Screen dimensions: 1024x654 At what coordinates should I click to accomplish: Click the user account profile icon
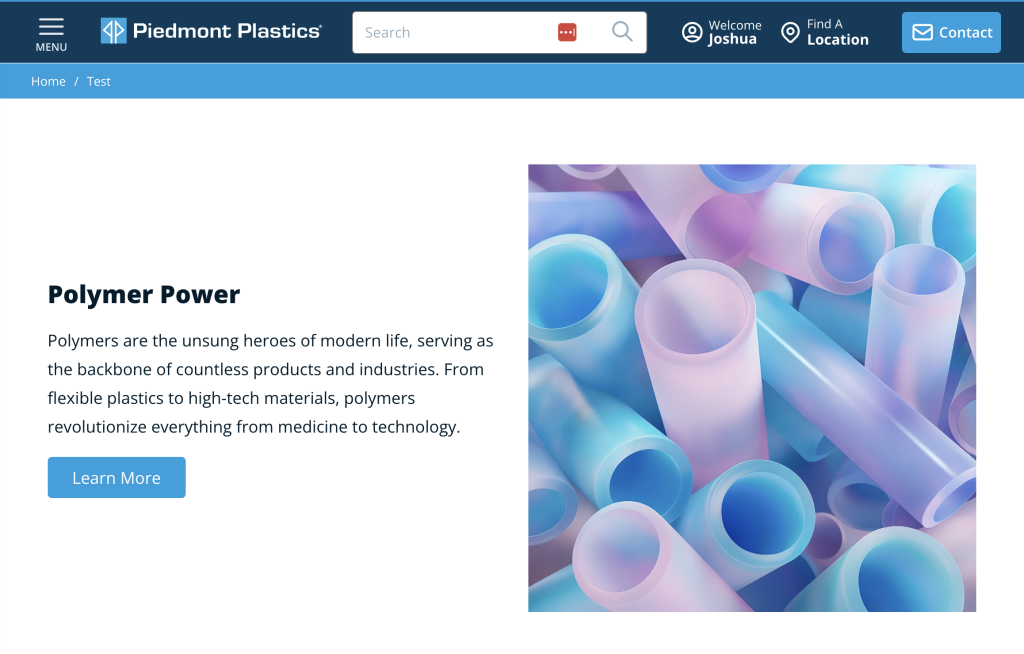pos(692,33)
